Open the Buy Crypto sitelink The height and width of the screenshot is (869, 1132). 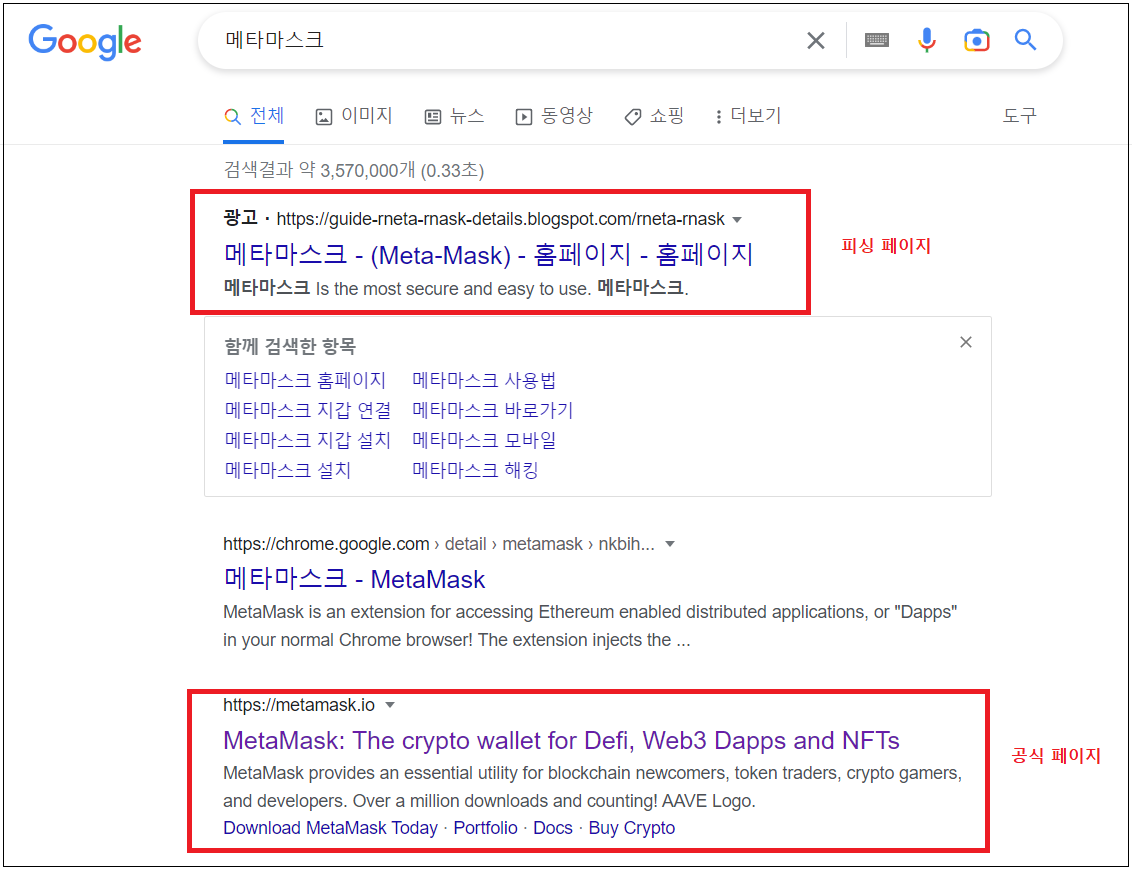(x=632, y=828)
